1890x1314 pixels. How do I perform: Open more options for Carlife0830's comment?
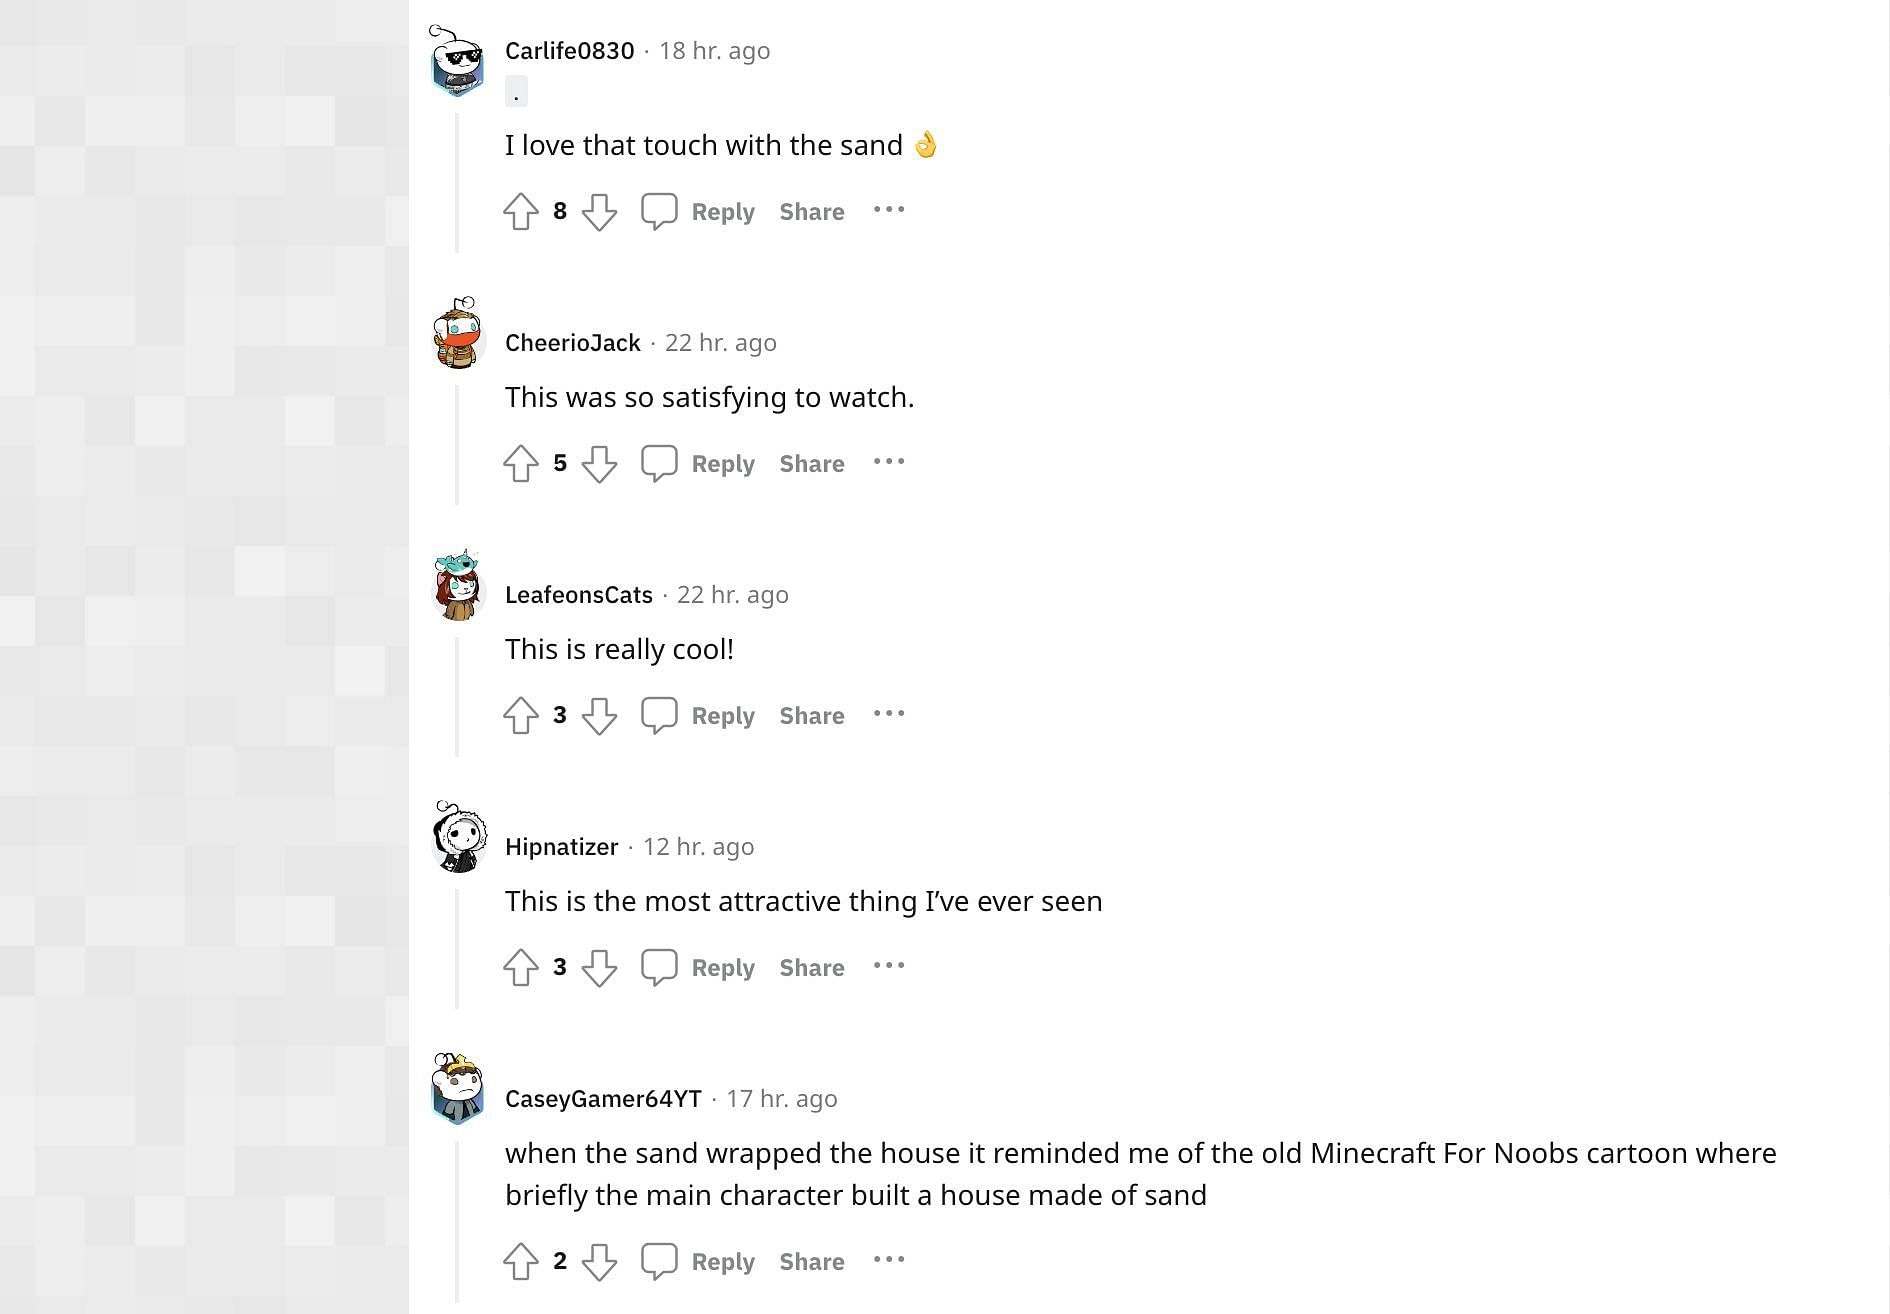(889, 210)
